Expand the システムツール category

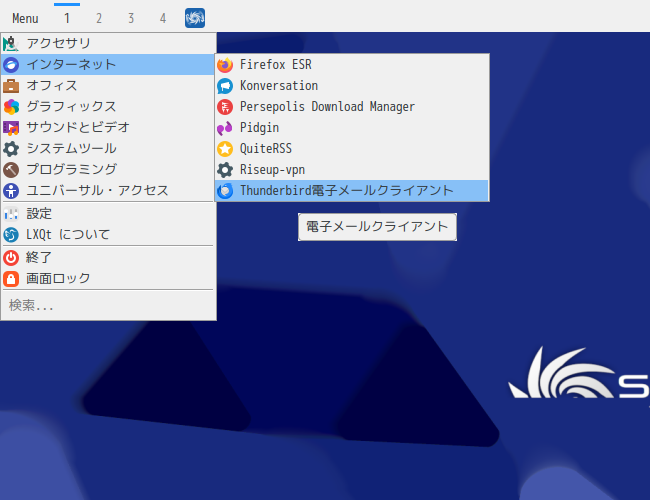pos(108,149)
